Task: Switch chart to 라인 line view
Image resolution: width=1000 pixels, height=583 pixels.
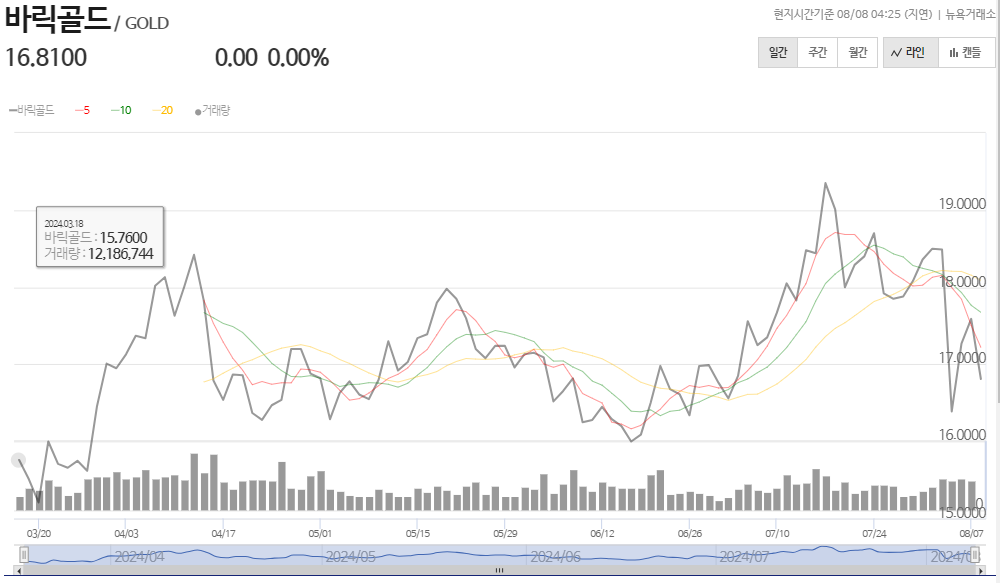Action: [910, 52]
